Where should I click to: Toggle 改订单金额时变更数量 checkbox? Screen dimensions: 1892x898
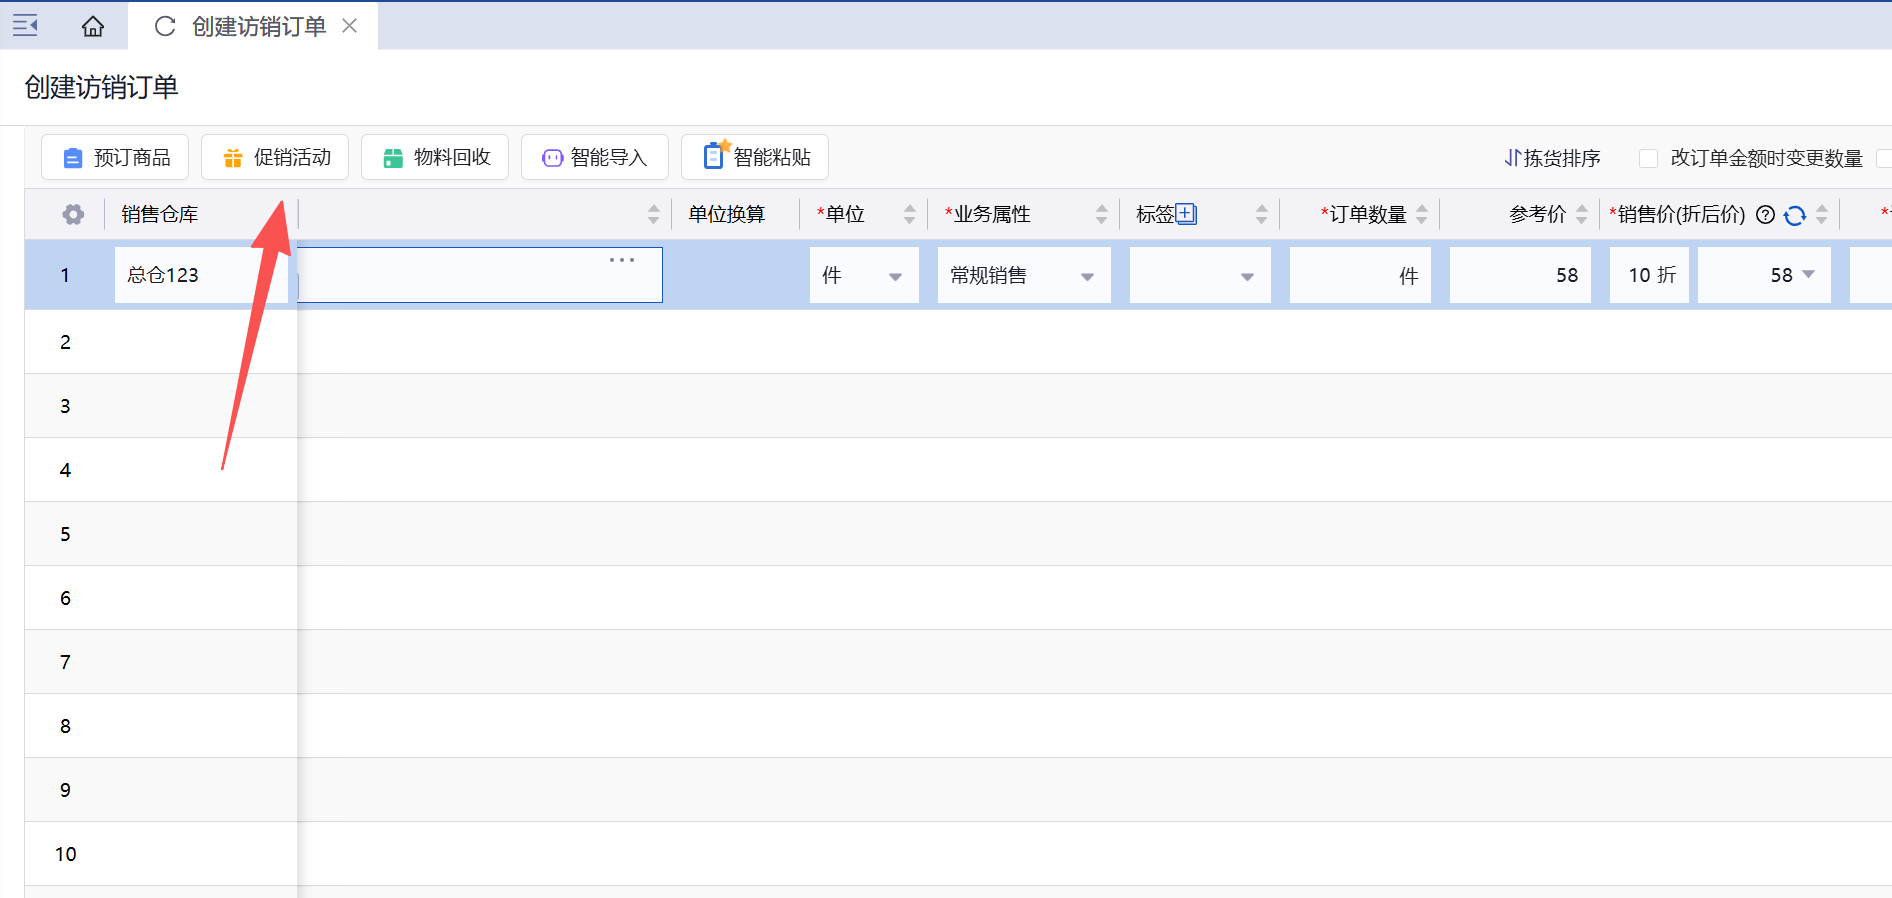click(1649, 158)
